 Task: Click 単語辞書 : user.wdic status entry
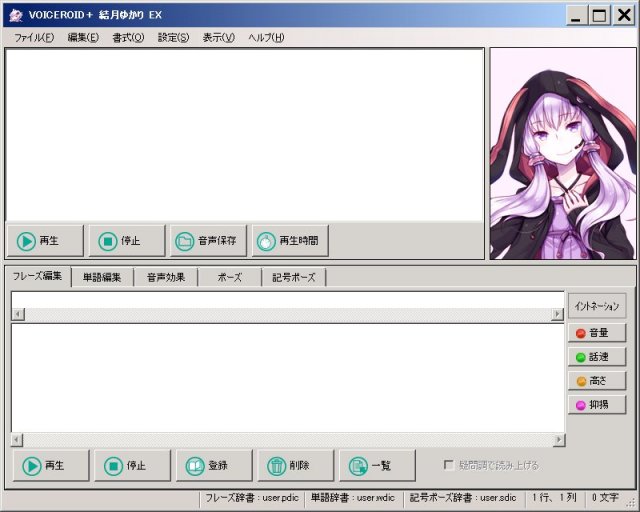click(353, 498)
